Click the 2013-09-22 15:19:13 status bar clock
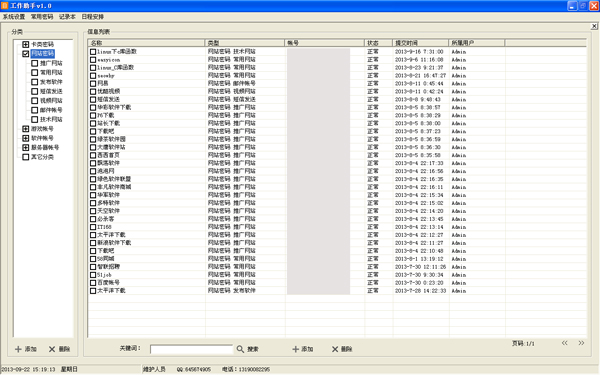Image resolution: width=600 pixels, height=375 pixels. pyautogui.click(x=28, y=369)
